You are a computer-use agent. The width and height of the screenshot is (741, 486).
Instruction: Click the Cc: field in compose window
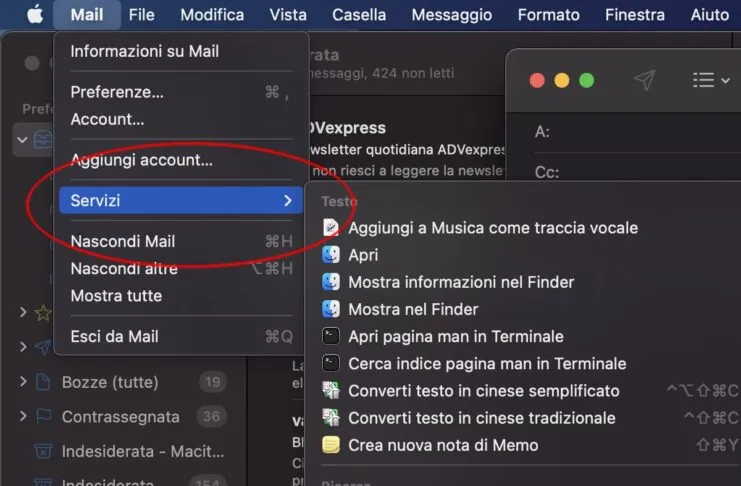[x=637, y=171]
